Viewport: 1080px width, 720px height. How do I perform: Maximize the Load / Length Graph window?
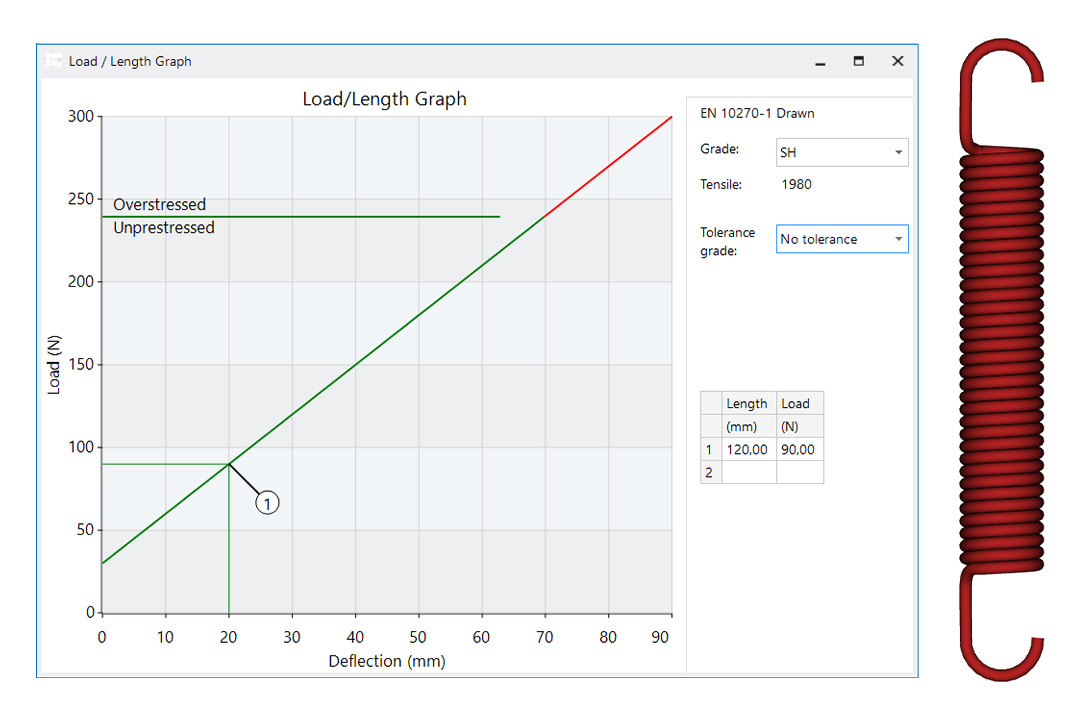pyautogui.click(x=858, y=61)
